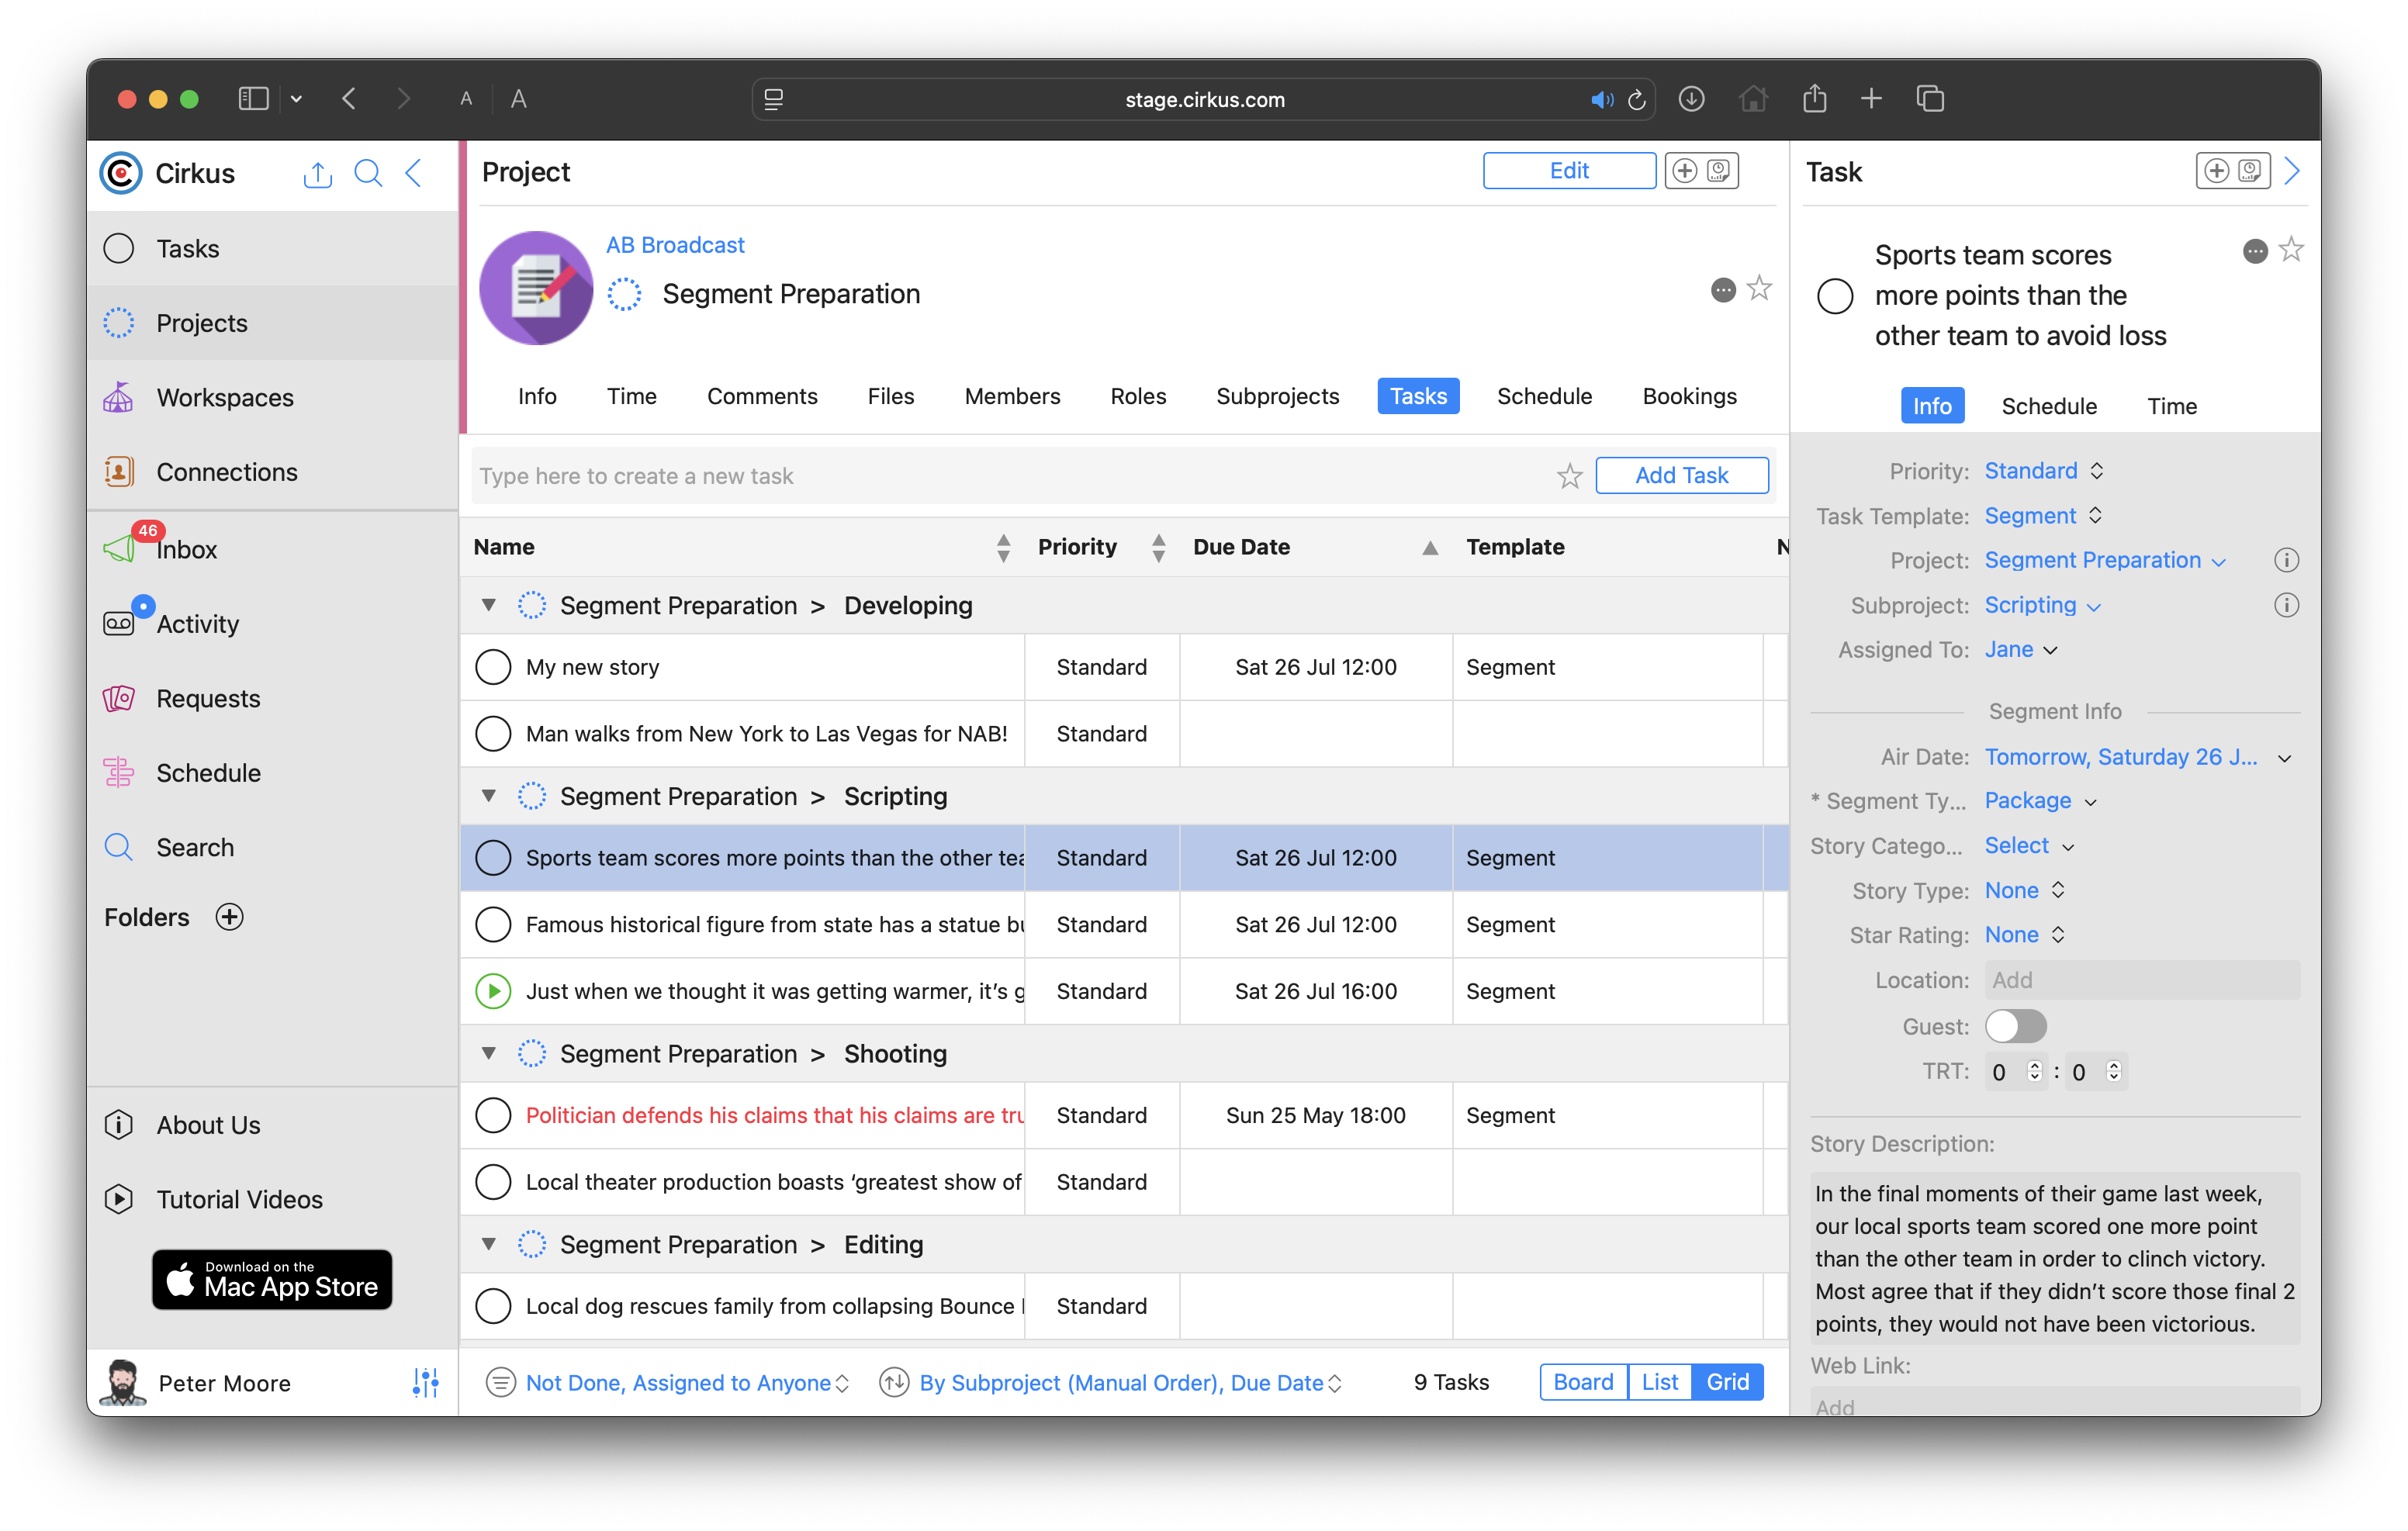The height and width of the screenshot is (1531, 2408).
Task: Click the Add Task button
Action: 1681,475
